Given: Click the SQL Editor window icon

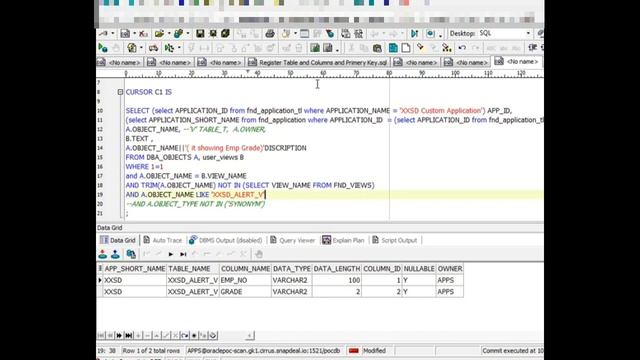Looking at the screenshot, I should [x=125, y=33].
